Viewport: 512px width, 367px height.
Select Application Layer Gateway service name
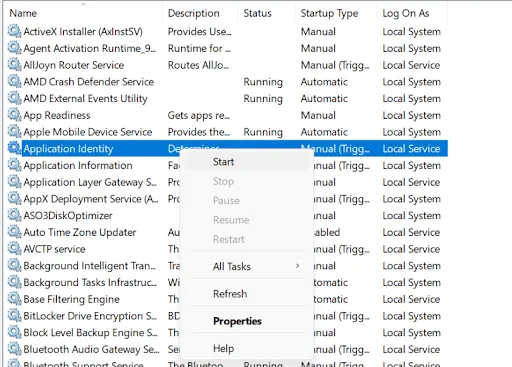click(x=90, y=182)
